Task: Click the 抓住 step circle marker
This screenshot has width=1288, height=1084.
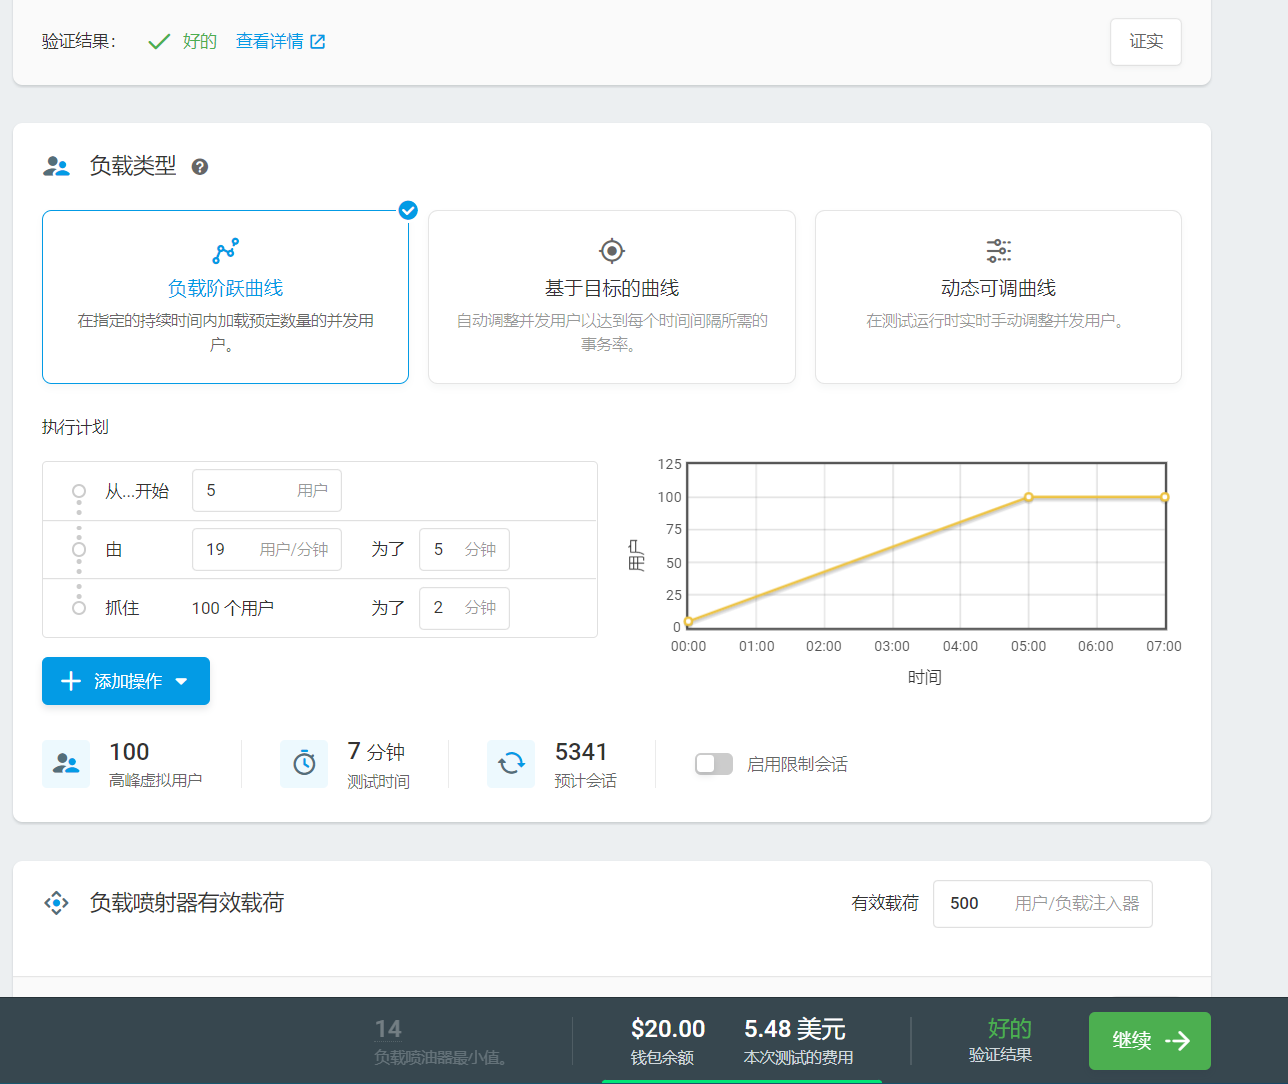Action: pyautogui.click(x=79, y=608)
